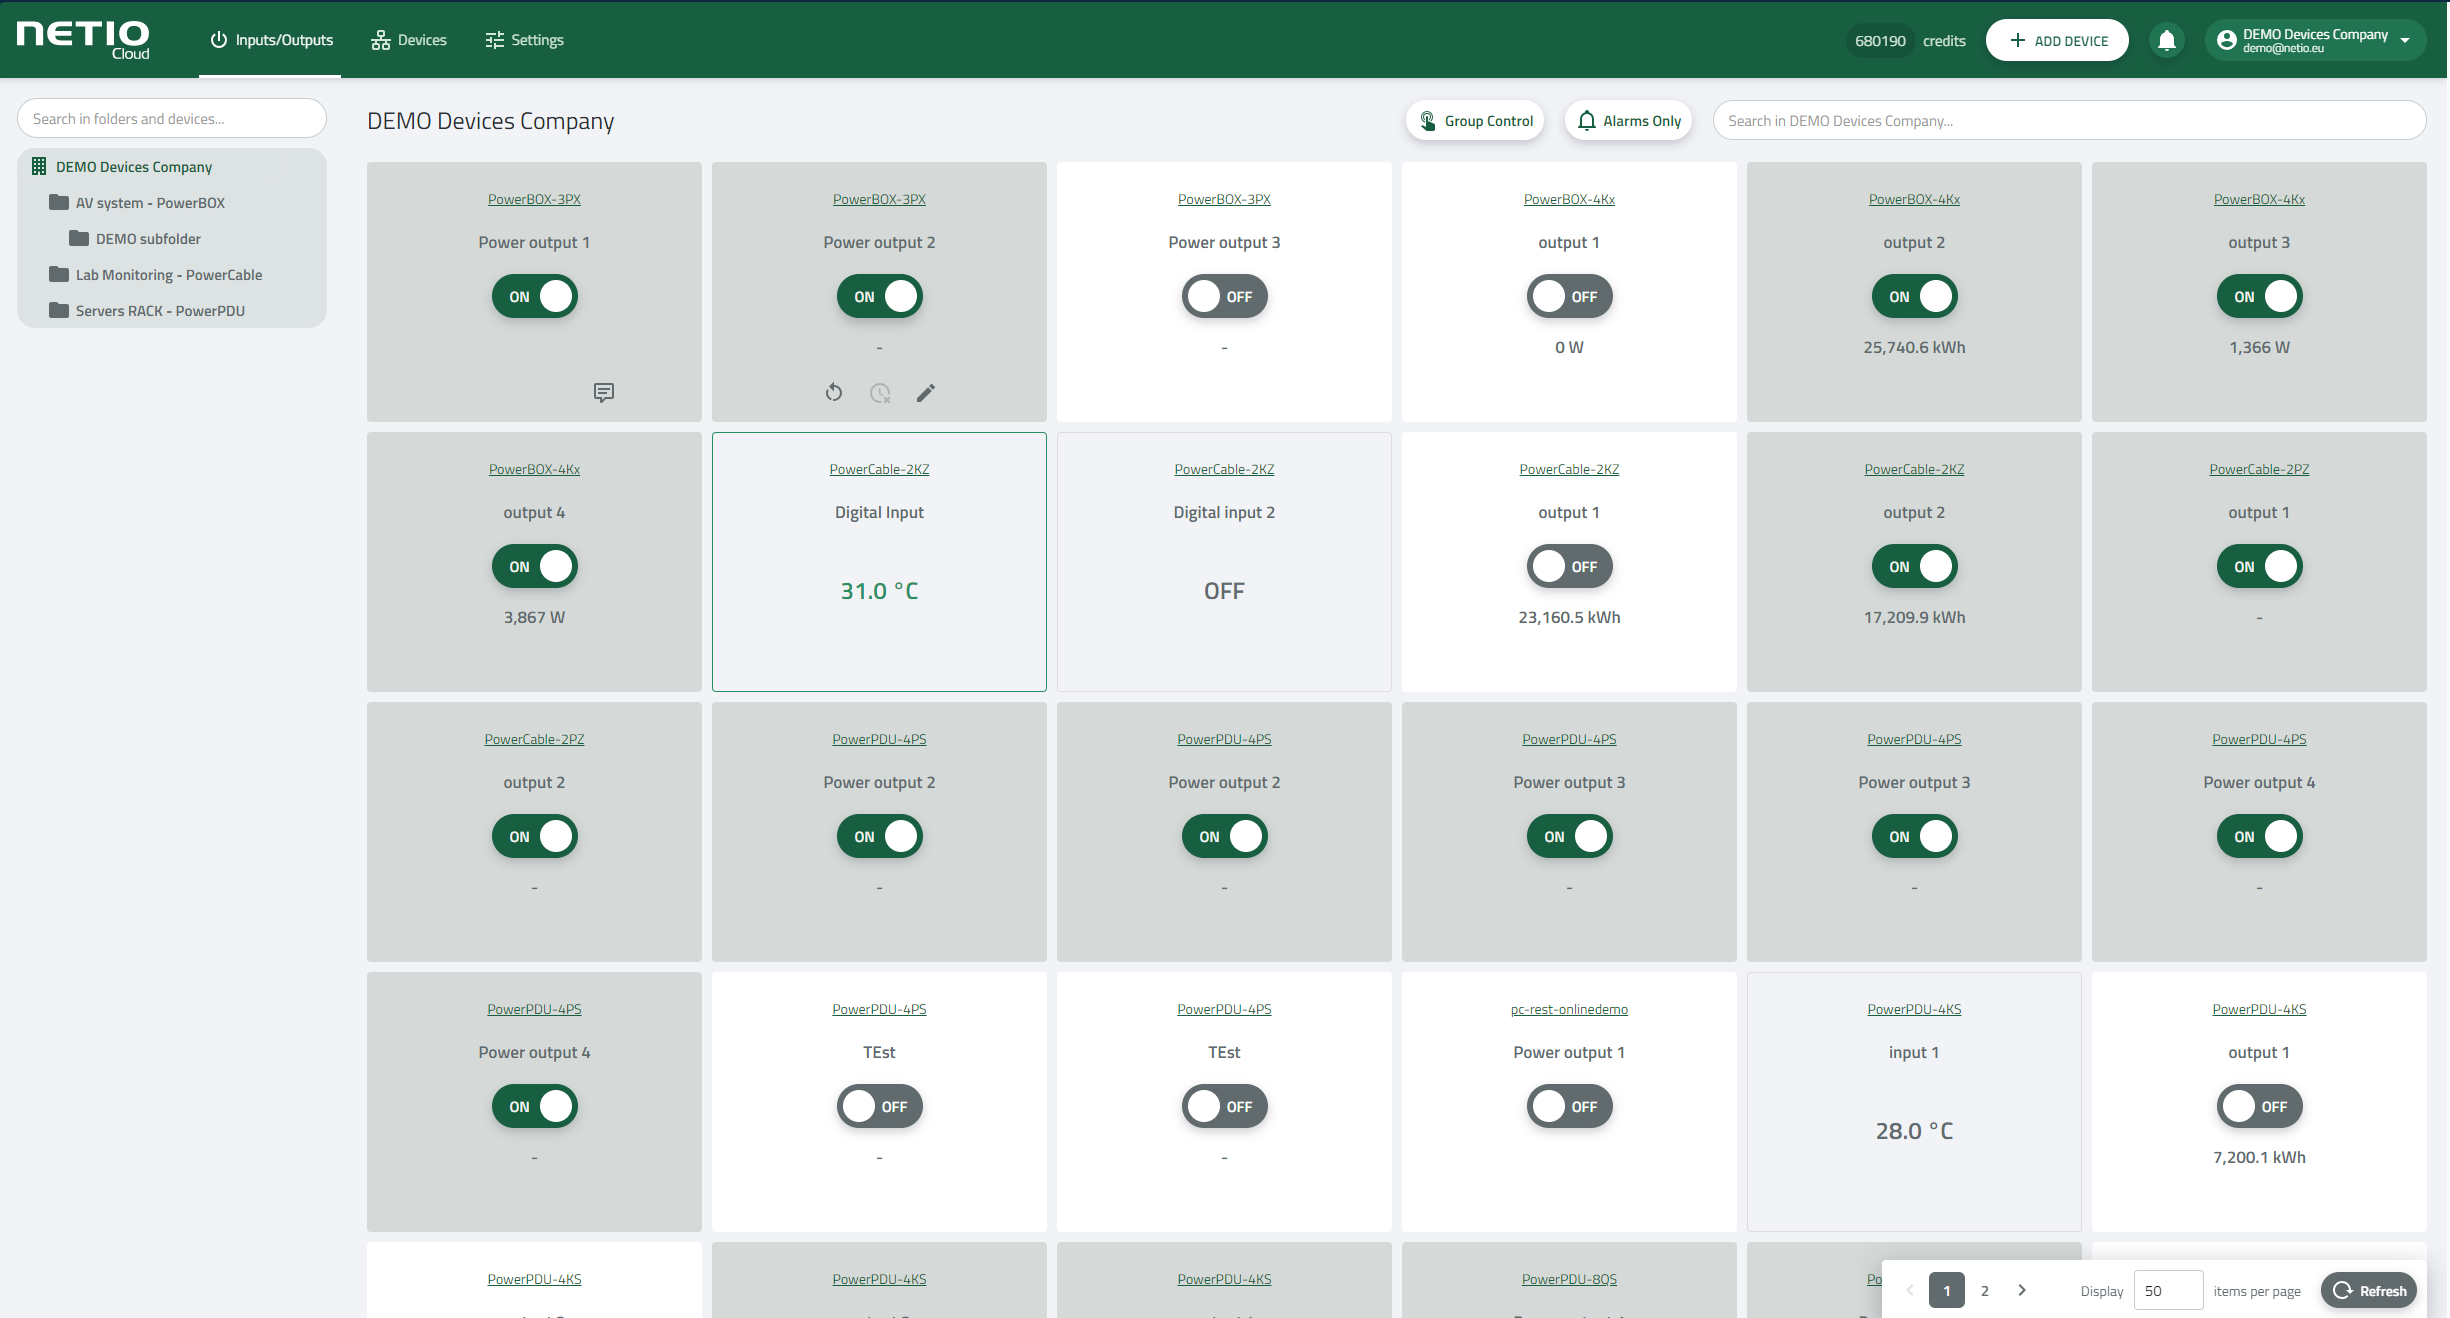Select the AV system - PowerBOX folder
2450x1318 pixels.
[x=150, y=203]
